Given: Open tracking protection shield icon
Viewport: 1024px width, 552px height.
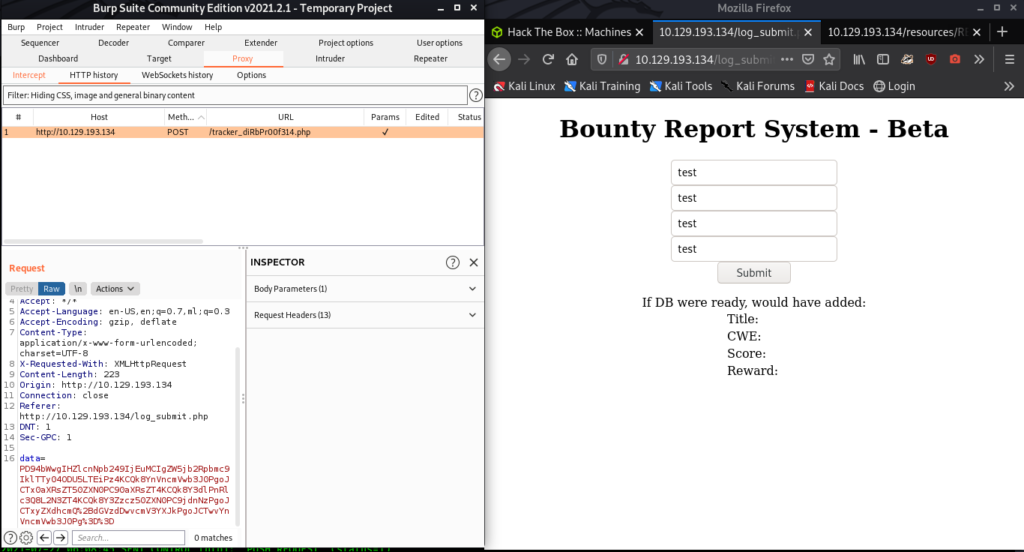Looking at the screenshot, I should tap(601, 59).
